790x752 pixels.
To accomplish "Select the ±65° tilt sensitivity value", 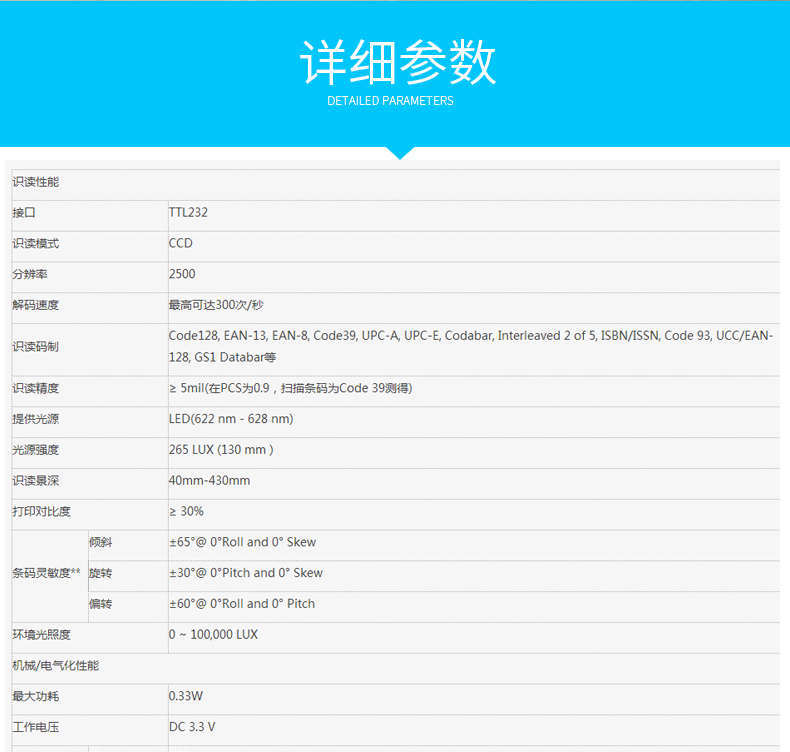I will point(242,542).
